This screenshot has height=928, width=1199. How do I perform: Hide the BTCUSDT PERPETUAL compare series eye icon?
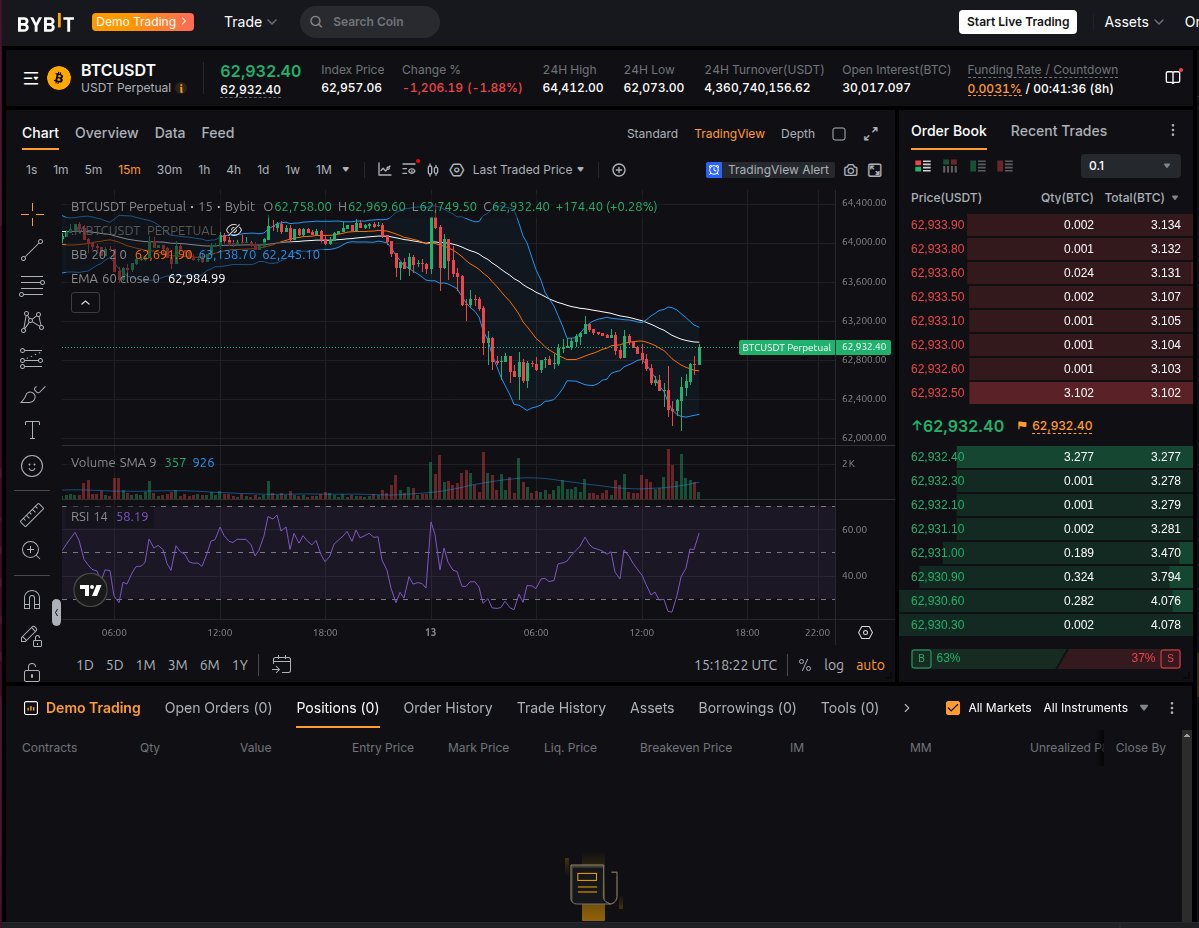(234, 230)
